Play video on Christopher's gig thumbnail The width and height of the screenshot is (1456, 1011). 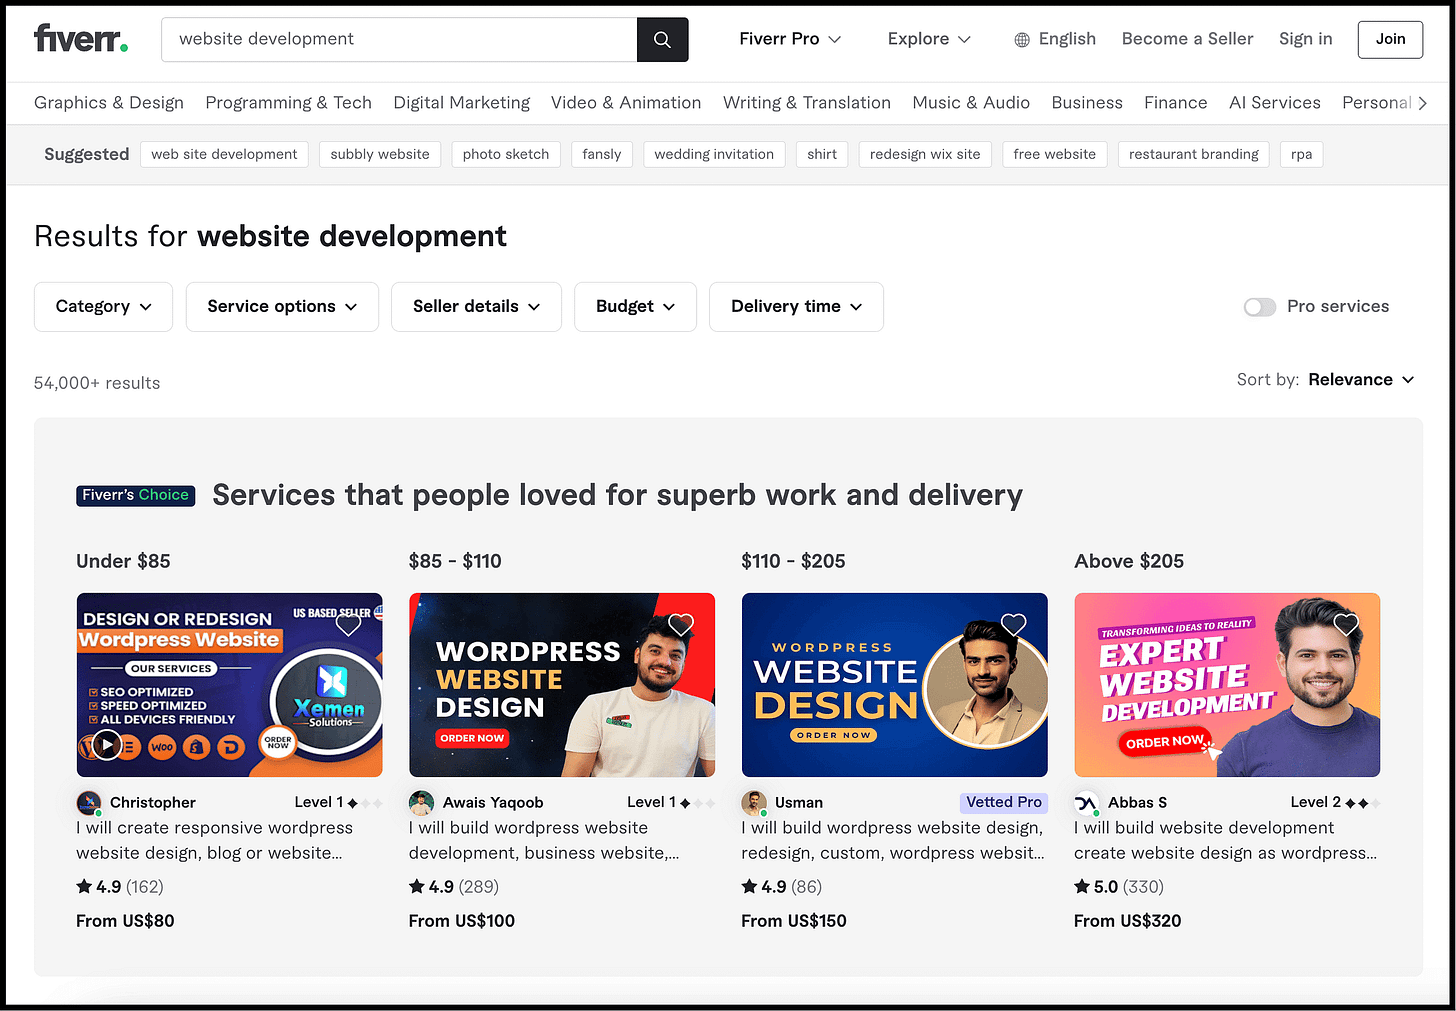pyautogui.click(x=107, y=745)
